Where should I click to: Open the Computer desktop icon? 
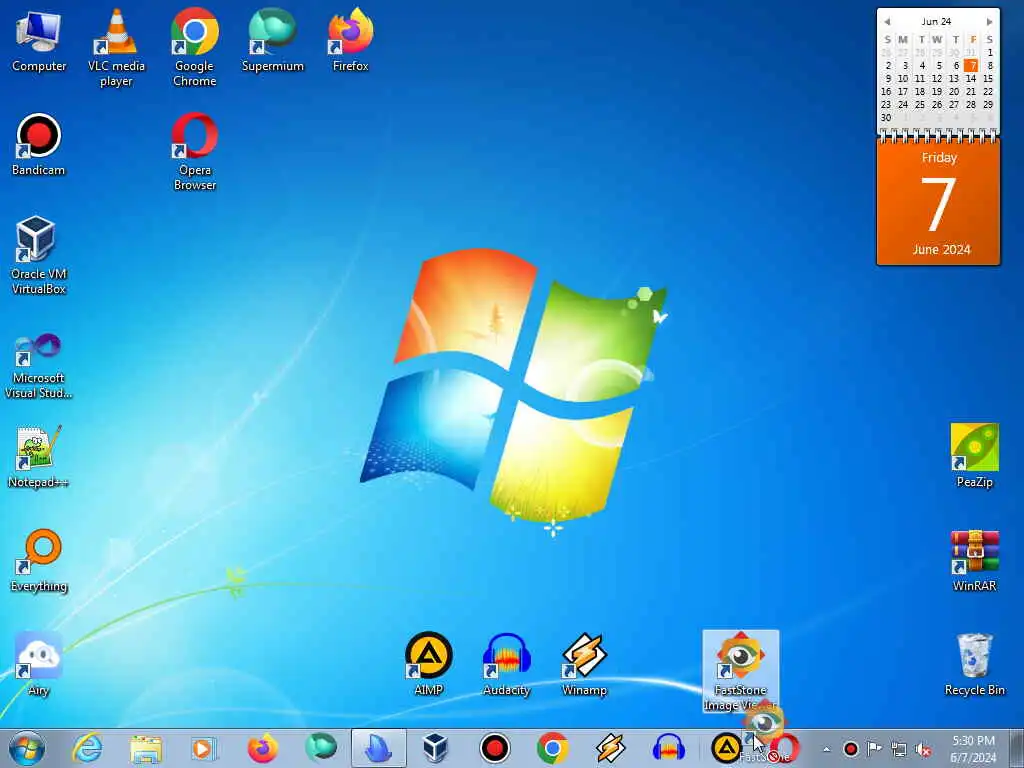39,40
